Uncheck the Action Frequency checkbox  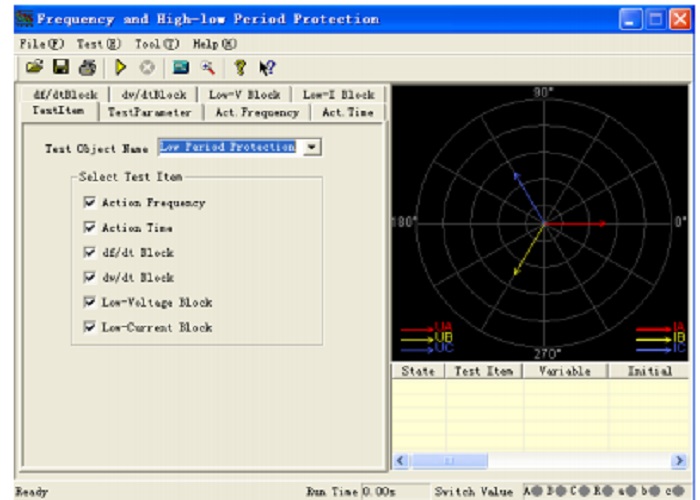(89, 202)
